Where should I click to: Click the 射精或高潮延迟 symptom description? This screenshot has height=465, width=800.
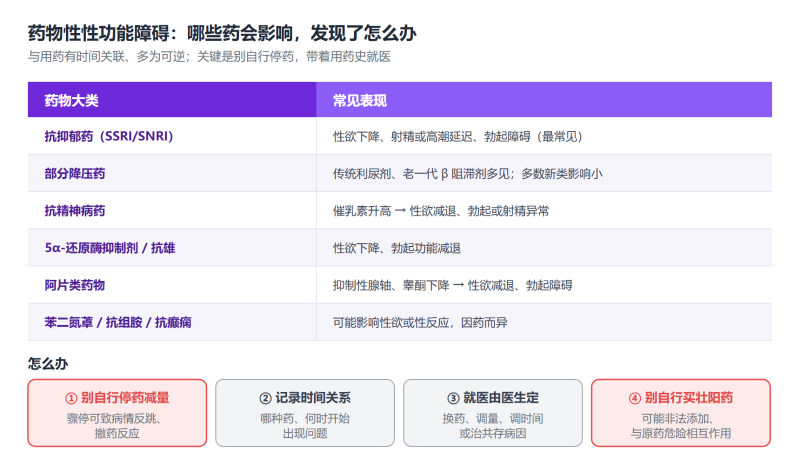click(x=458, y=136)
